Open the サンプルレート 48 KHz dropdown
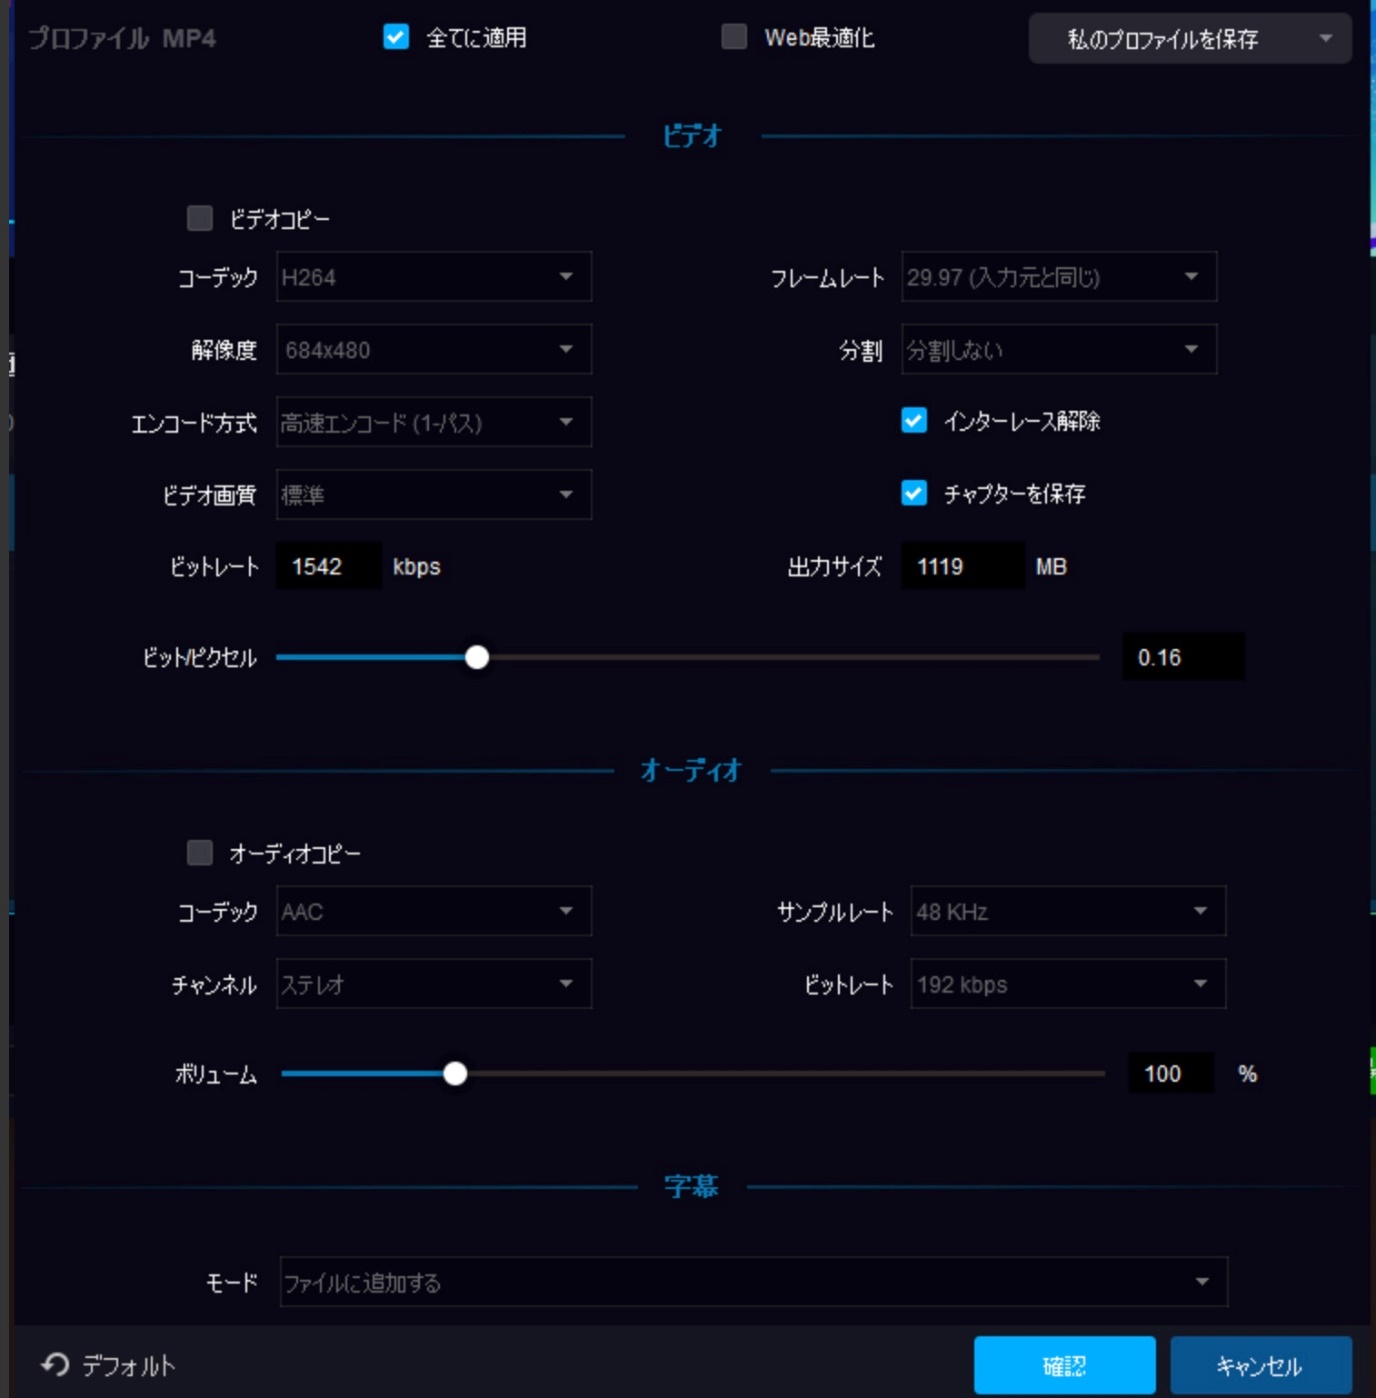This screenshot has height=1398, width=1376. 1068,911
